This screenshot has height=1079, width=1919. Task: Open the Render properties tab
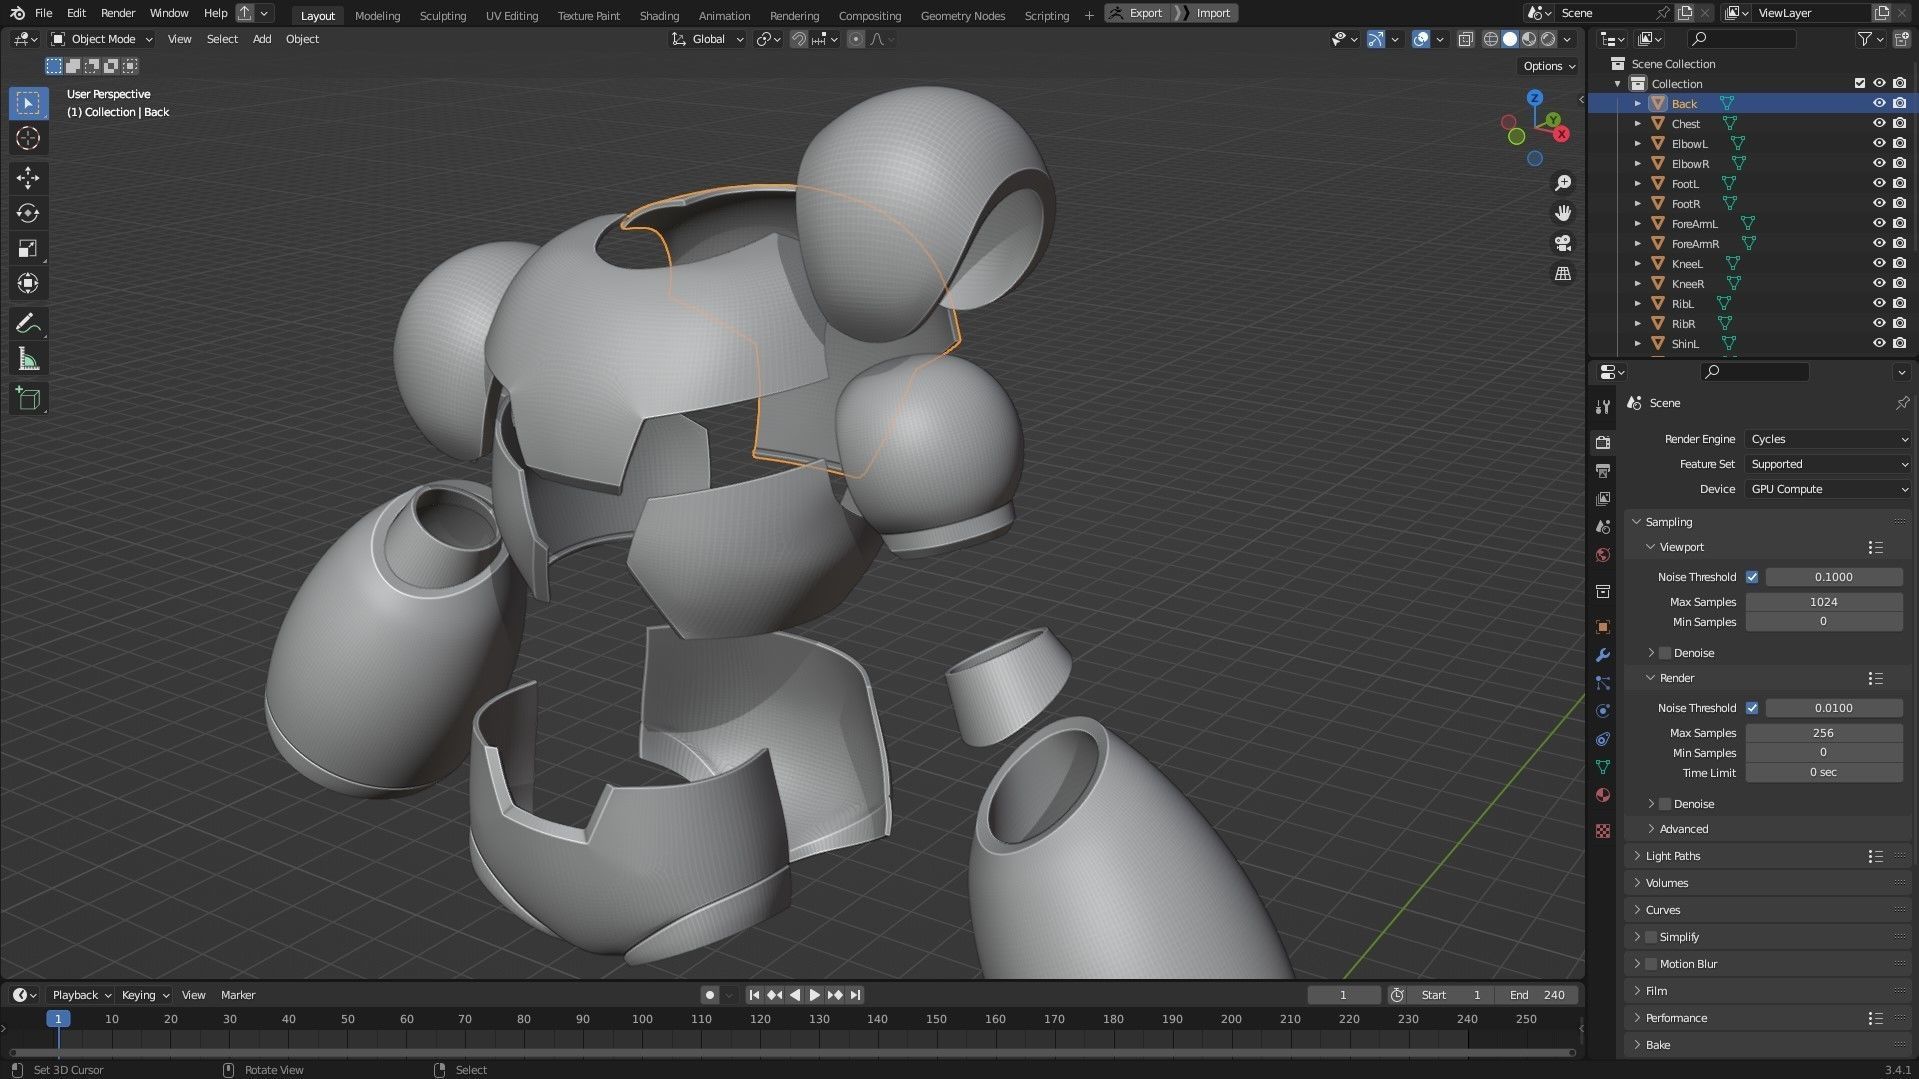click(x=1603, y=442)
